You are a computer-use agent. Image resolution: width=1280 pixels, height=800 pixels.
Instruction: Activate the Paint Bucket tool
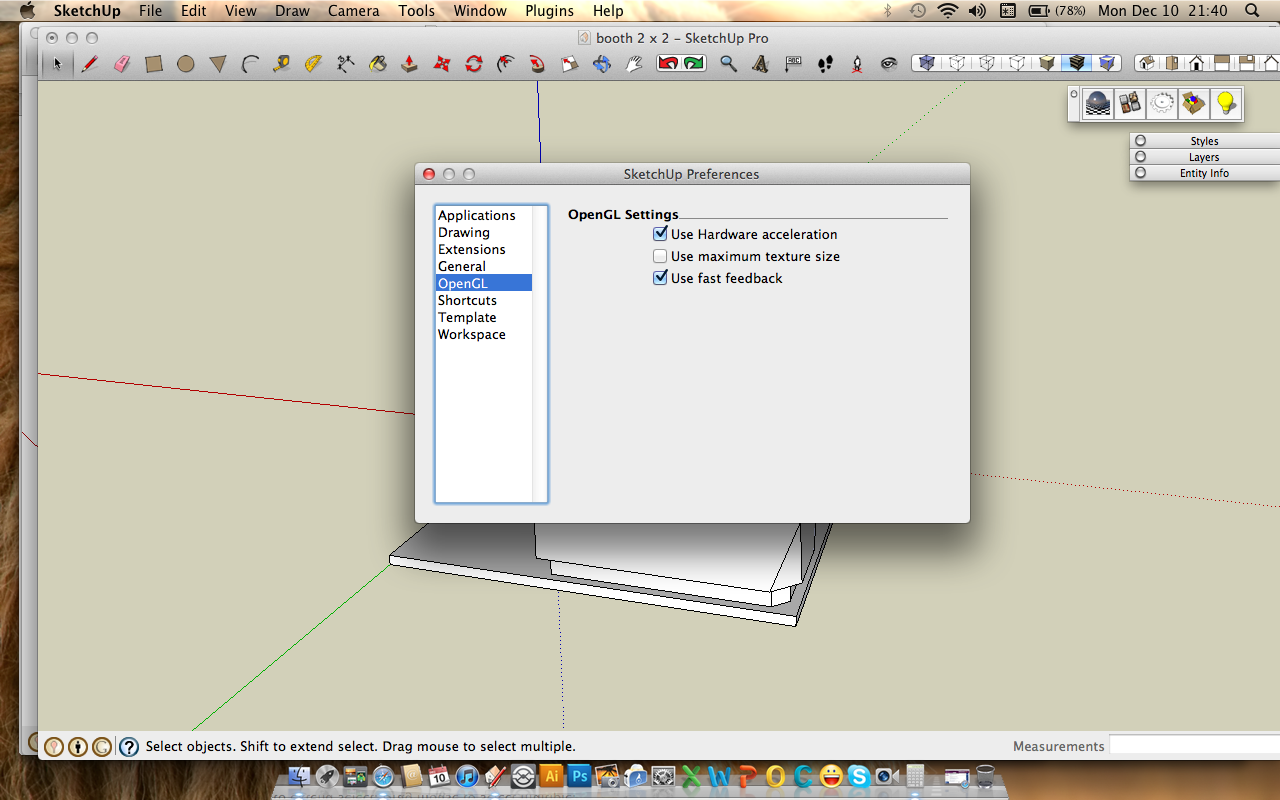378,64
